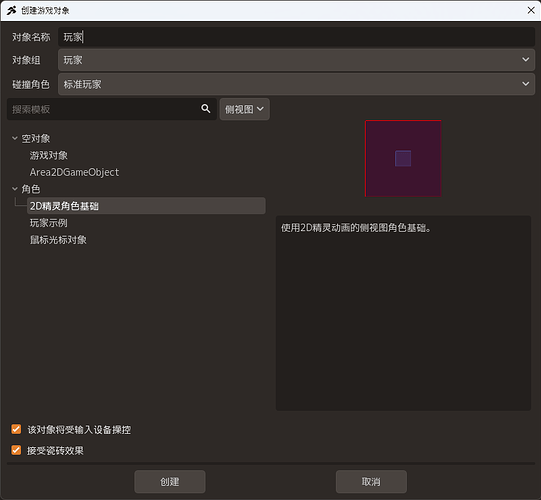Image resolution: width=541 pixels, height=500 pixels.
Task: Select the 2D精灵角色基础 template
Action: point(146,206)
